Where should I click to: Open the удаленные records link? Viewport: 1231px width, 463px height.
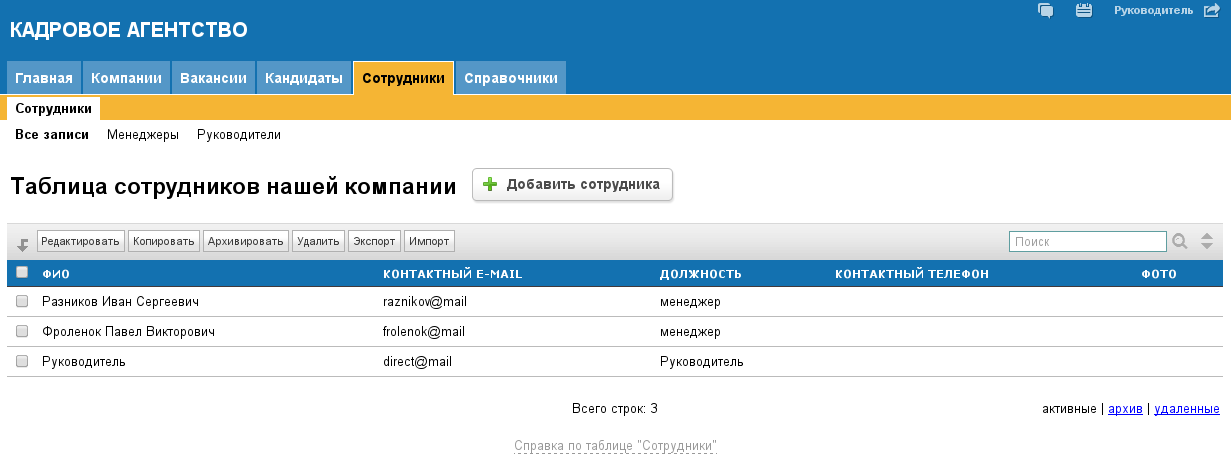point(1186,409)
